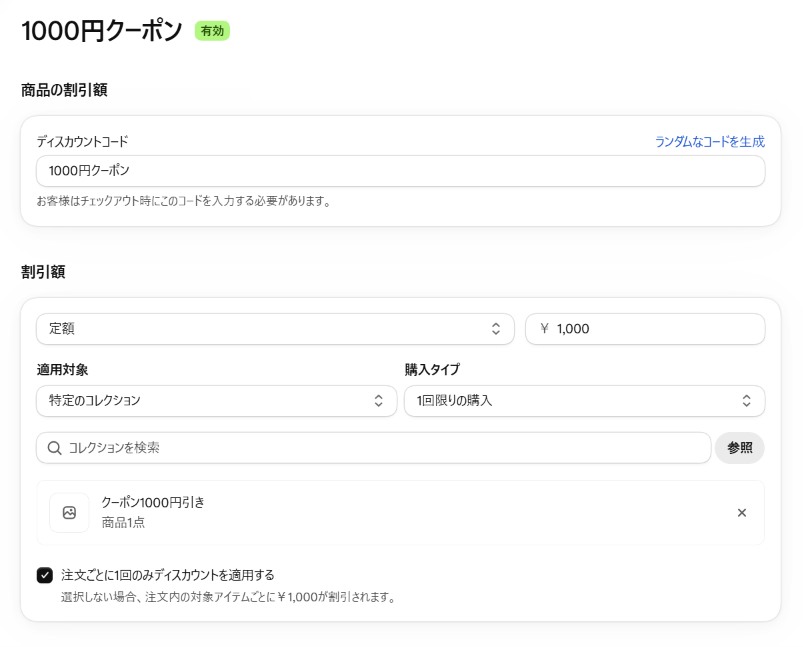Open the 1回限りの購入 purchase type dropdown
The width and height of the screenshot is (803, 647).
(584, 401)
